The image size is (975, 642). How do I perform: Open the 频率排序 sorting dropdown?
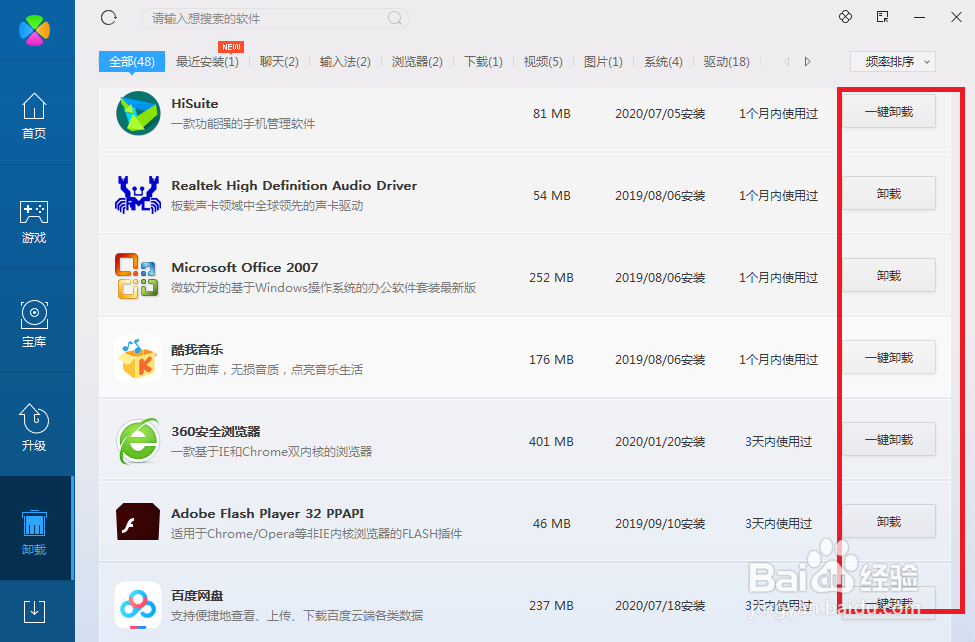point(891,61)
